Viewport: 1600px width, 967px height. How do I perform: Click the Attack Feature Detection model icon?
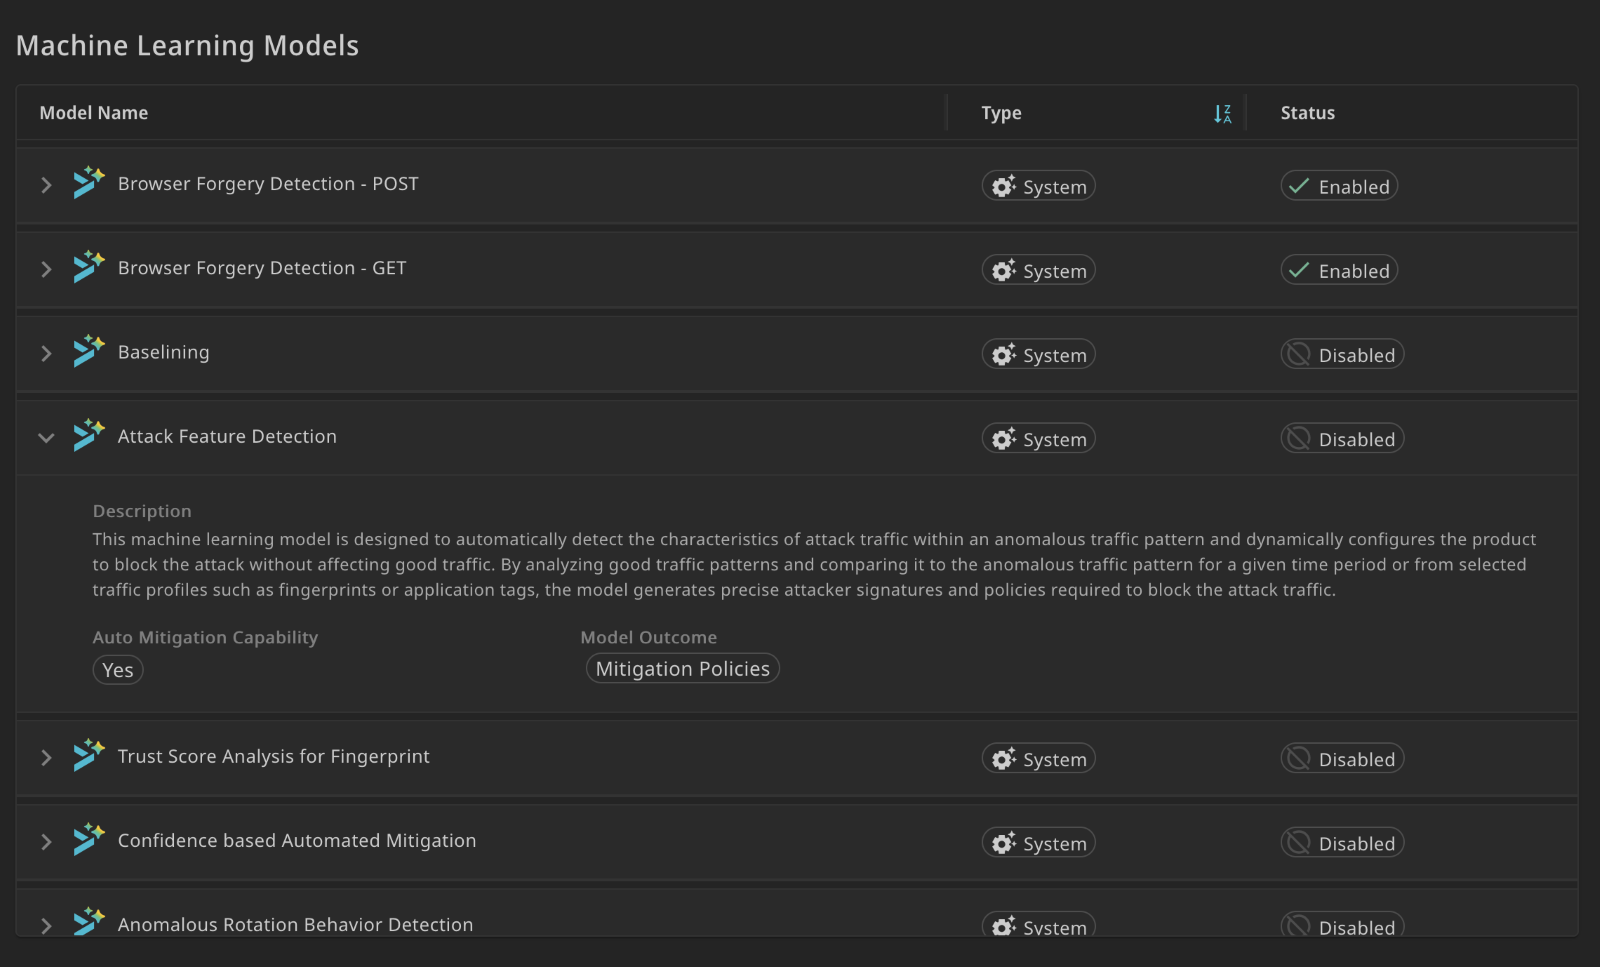[x=88, y=435]
